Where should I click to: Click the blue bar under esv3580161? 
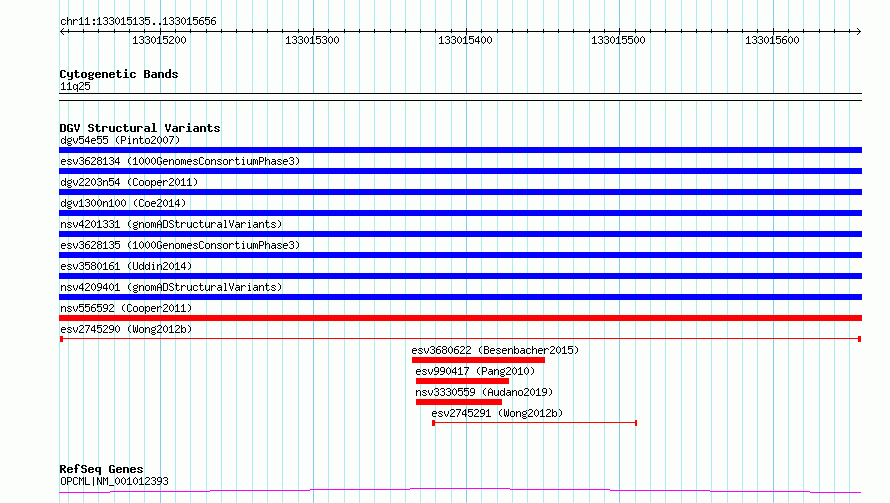point(460,276)
